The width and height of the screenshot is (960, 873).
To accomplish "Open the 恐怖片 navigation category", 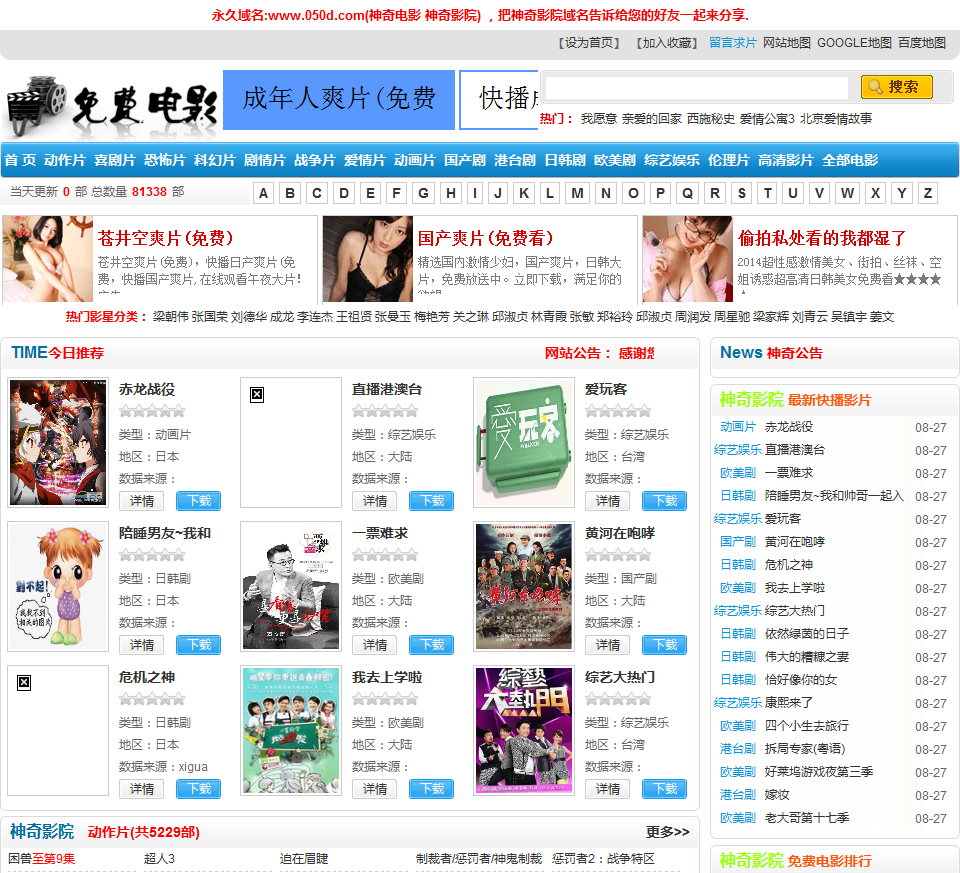I will point(165,160).
